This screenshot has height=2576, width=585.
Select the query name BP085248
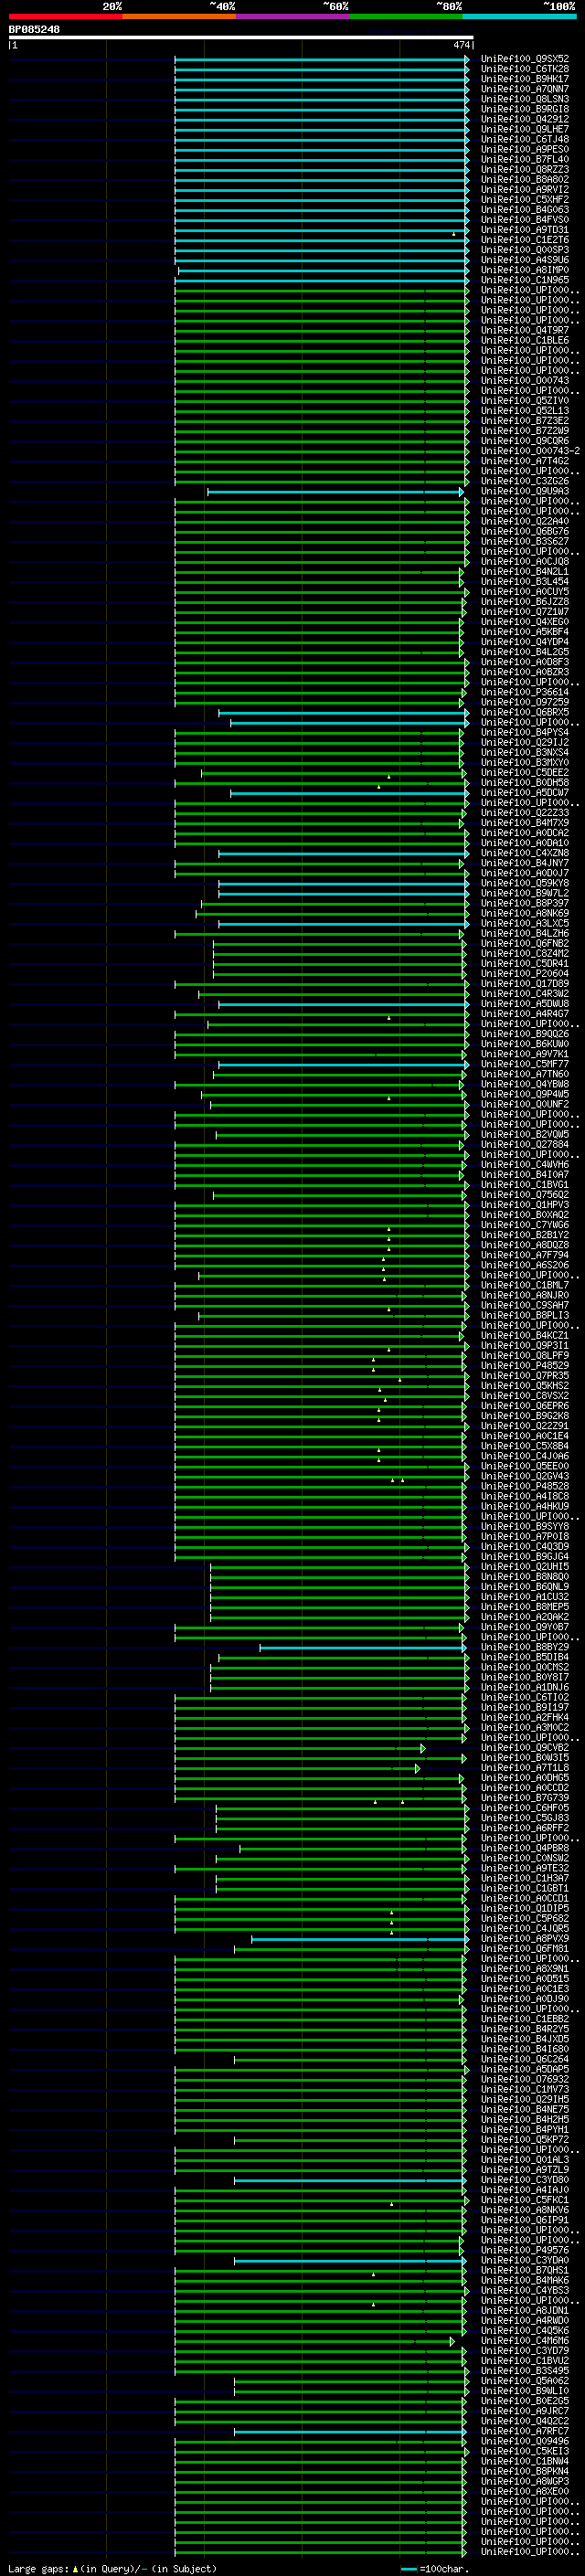(x=34, y=29)
